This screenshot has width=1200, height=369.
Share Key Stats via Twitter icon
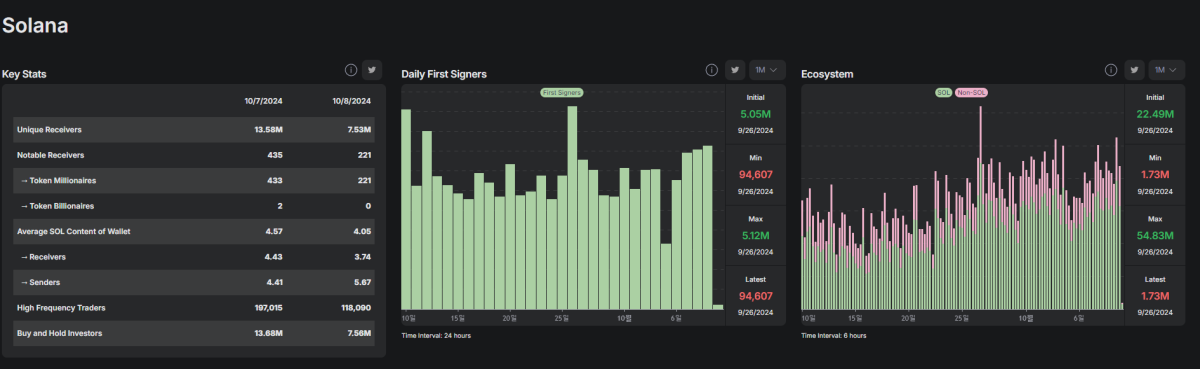point(373,70)
